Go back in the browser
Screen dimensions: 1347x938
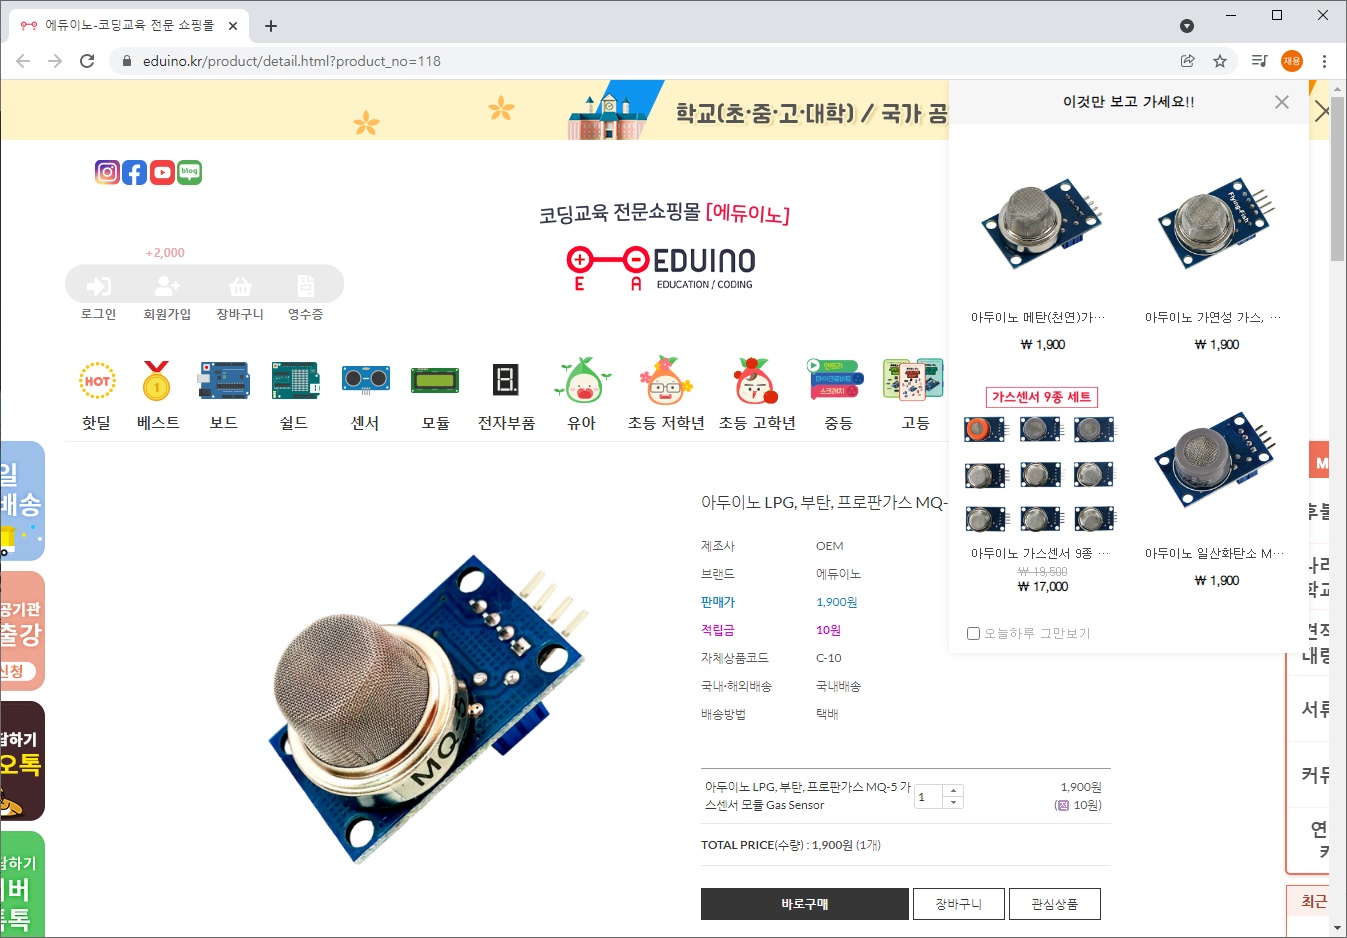[x=23, y=61]
